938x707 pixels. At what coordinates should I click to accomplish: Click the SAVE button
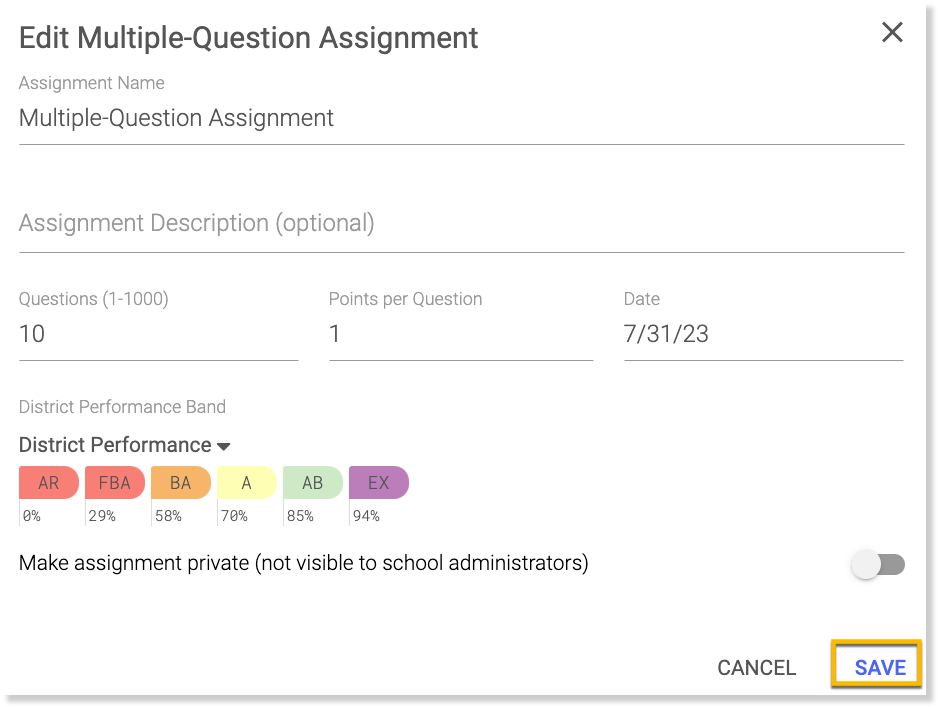pos(875,666)
